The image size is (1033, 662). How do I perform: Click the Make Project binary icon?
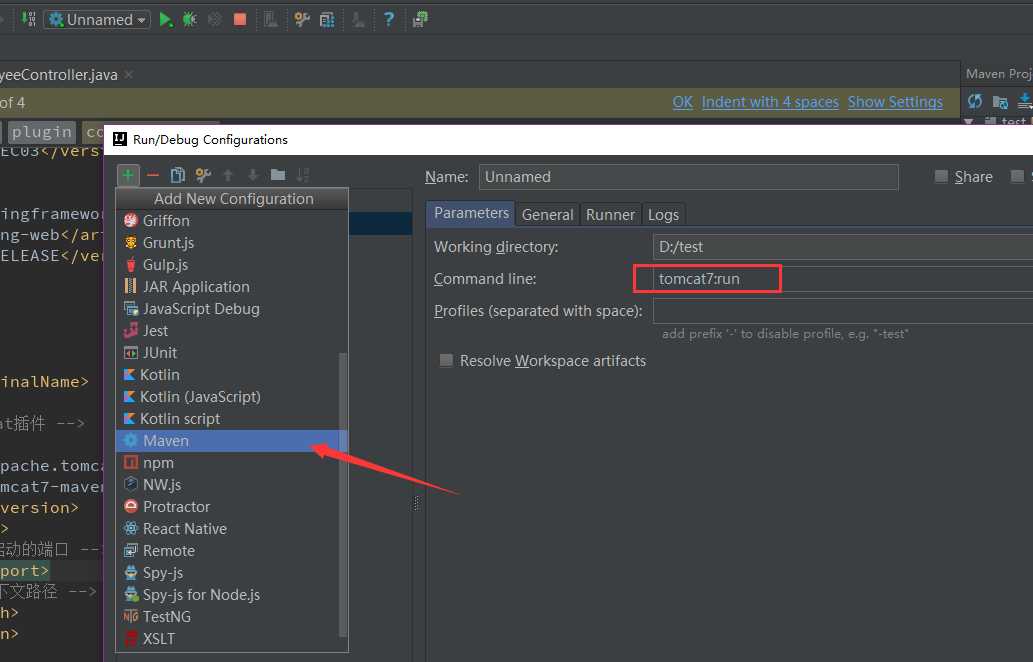[29, 18]
